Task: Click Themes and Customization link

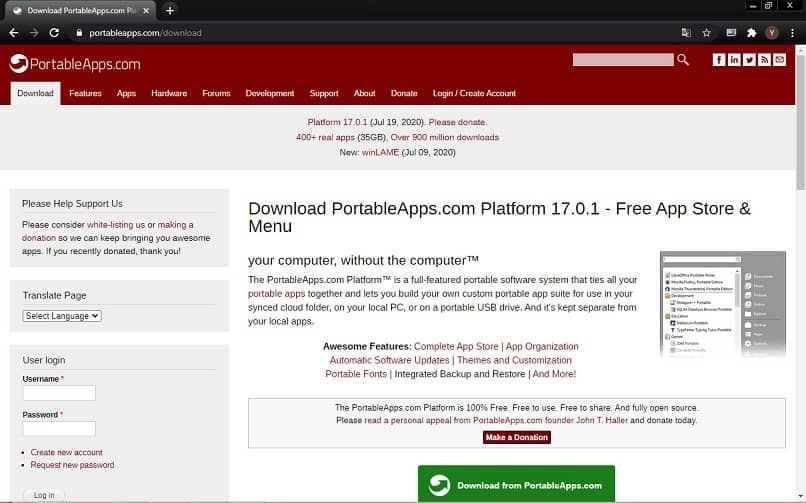Action: pos(514,361)
